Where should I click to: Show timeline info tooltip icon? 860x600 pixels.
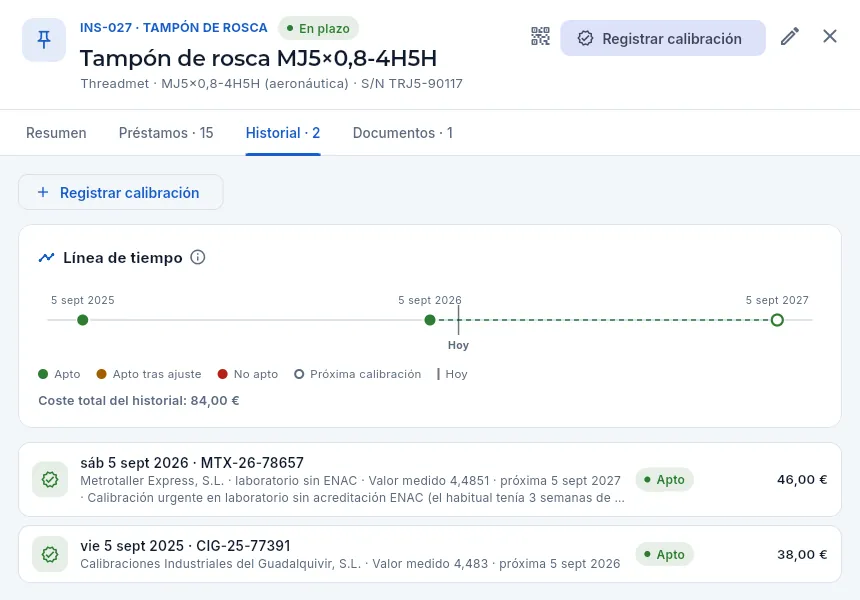pos(197,257)
